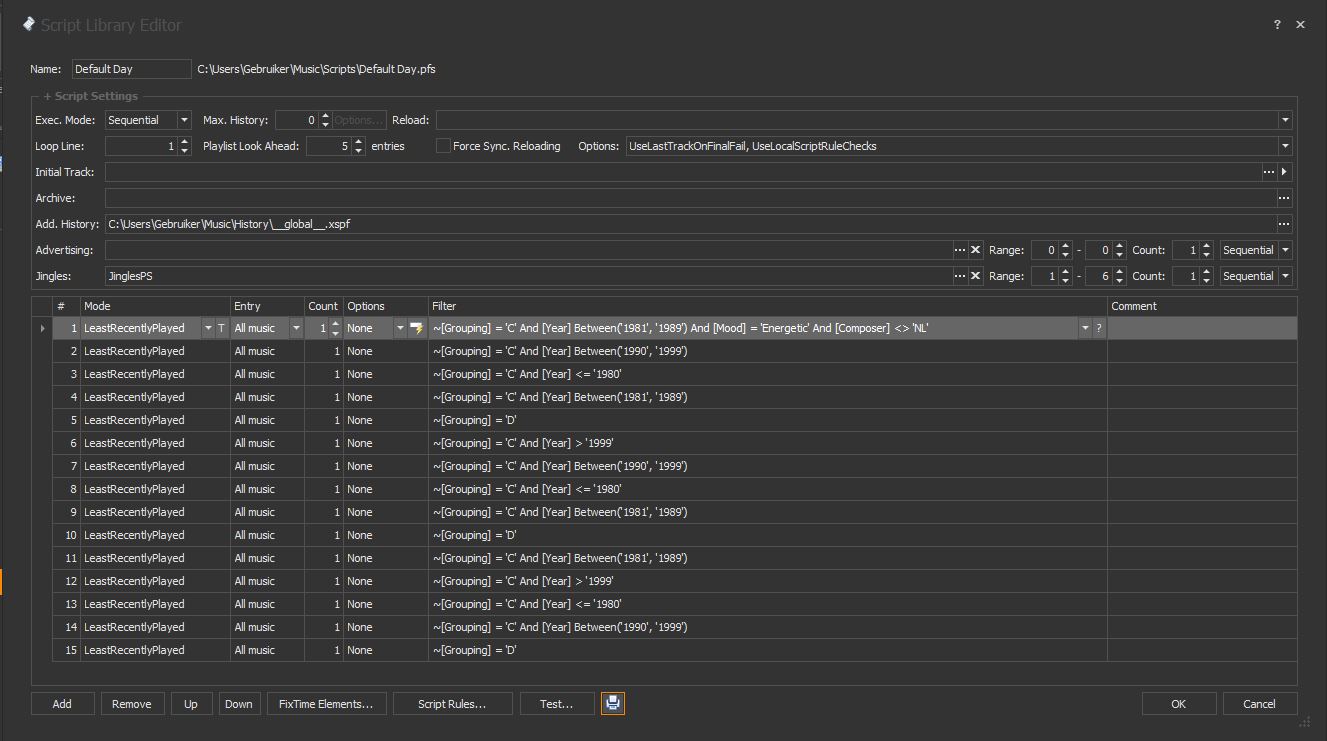
Task: Select row 5 with filter Grouping = 'D'
Action: (664, 420)
